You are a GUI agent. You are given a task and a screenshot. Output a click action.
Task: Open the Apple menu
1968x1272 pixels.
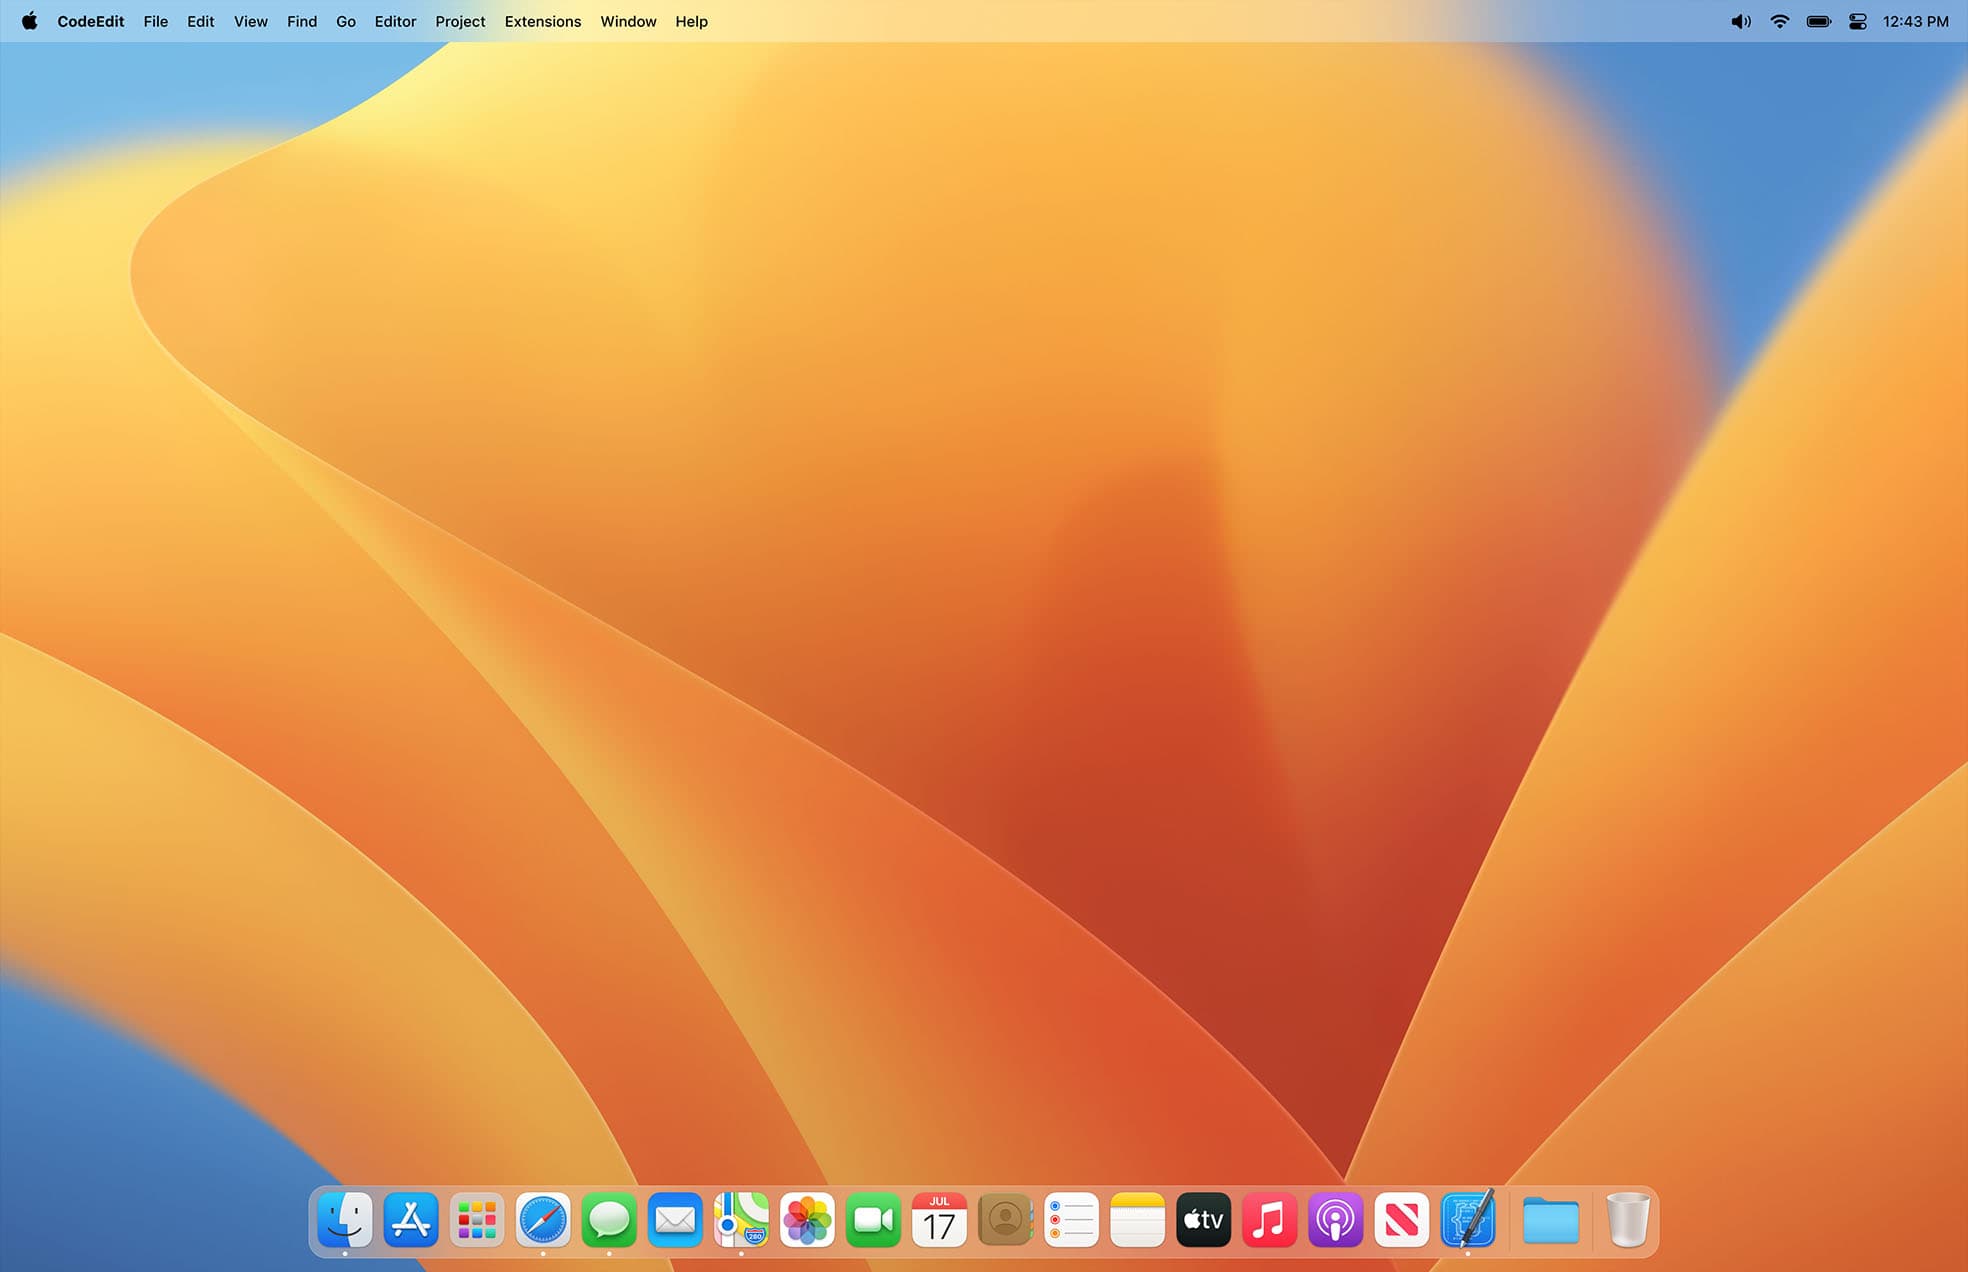pos(30,21)
